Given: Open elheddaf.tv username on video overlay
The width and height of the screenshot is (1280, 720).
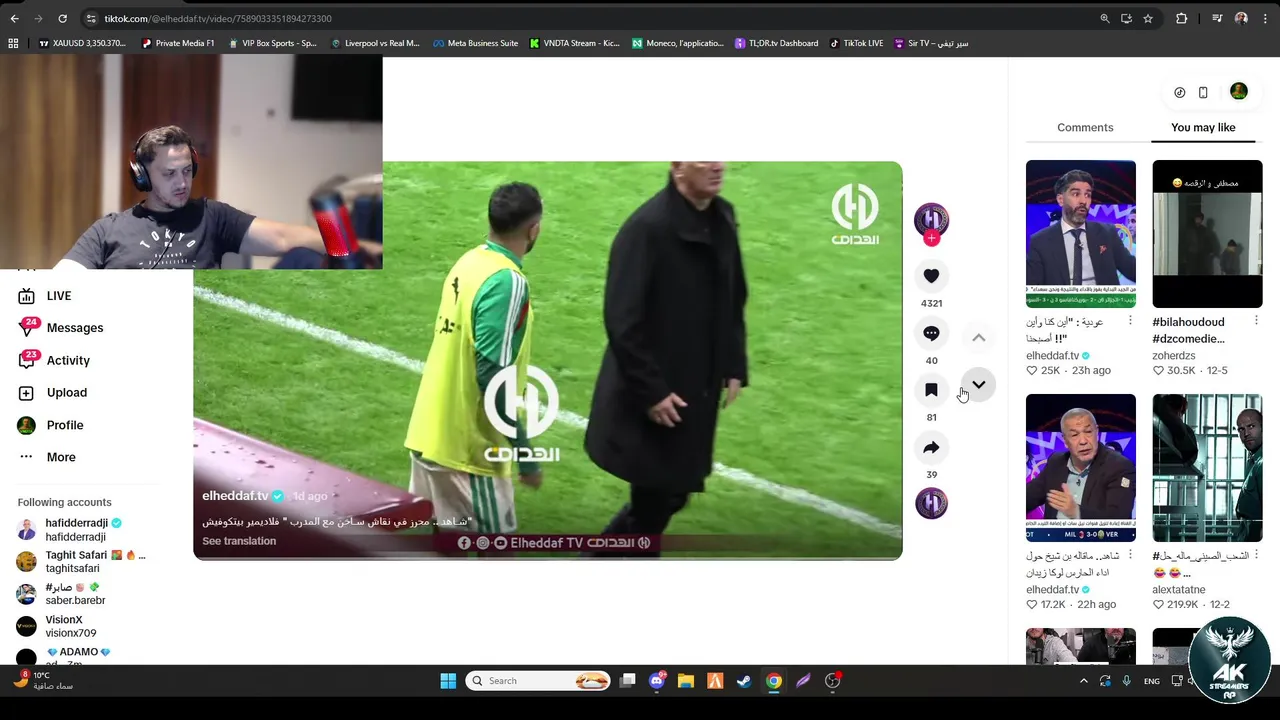Looking at the screenshot, I should (235, 496).
